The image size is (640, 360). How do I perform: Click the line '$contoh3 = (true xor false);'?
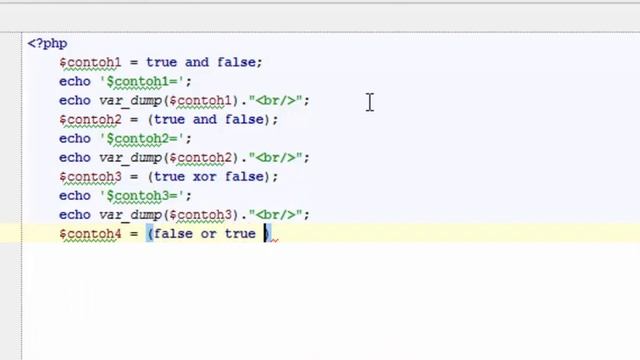point(169,177)
